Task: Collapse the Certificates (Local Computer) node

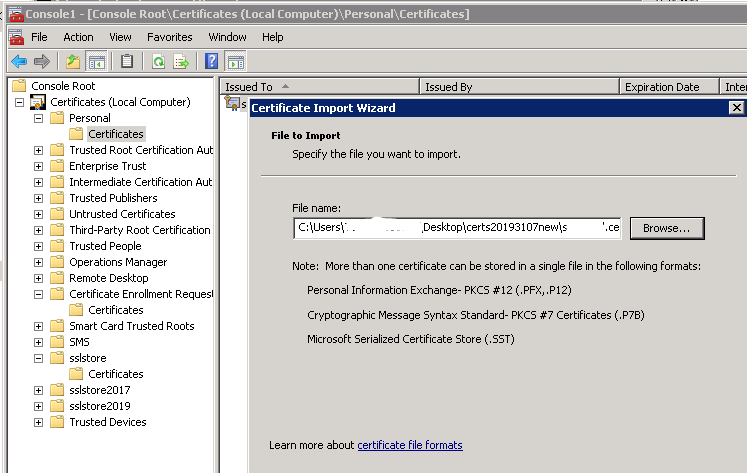Action: (20, 102)
